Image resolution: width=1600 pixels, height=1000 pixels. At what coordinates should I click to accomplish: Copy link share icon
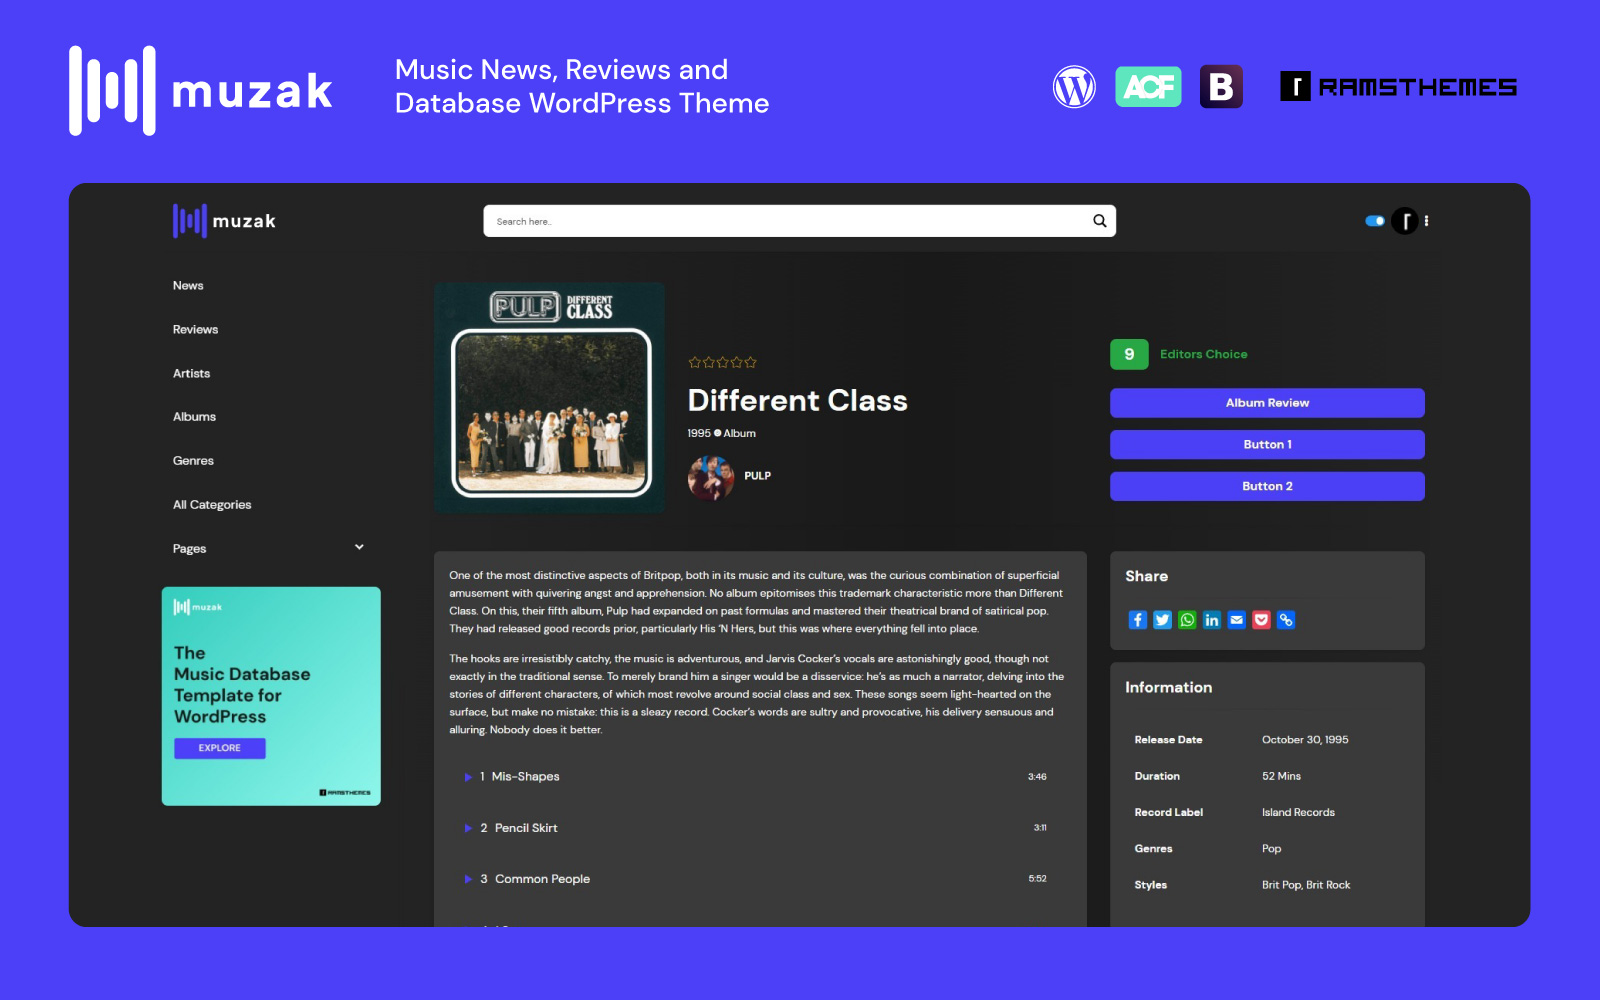click(x=1286, y=620)
